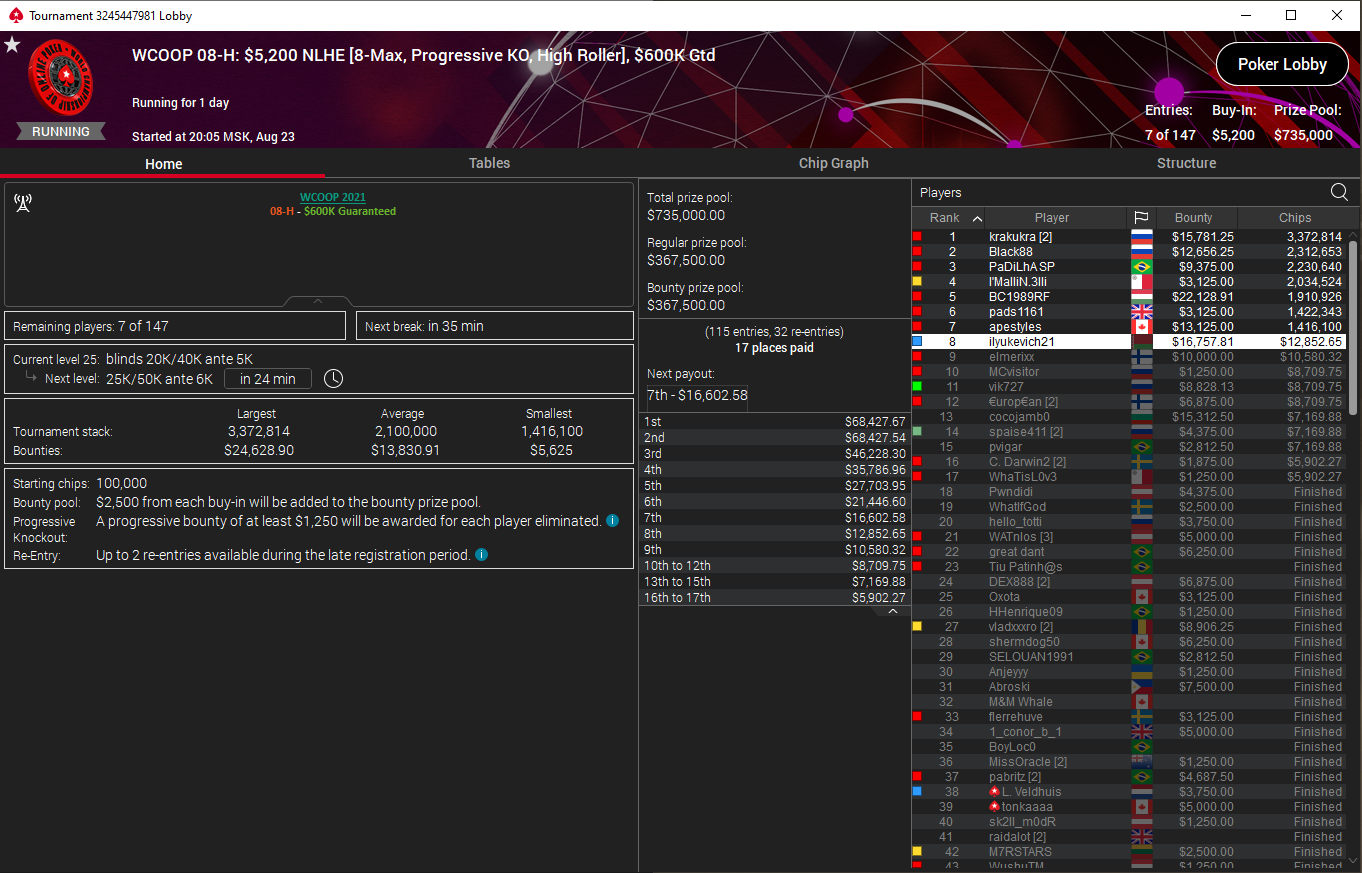
Task: Click green color tag for vik727
Action: click(x=917, y=387)
